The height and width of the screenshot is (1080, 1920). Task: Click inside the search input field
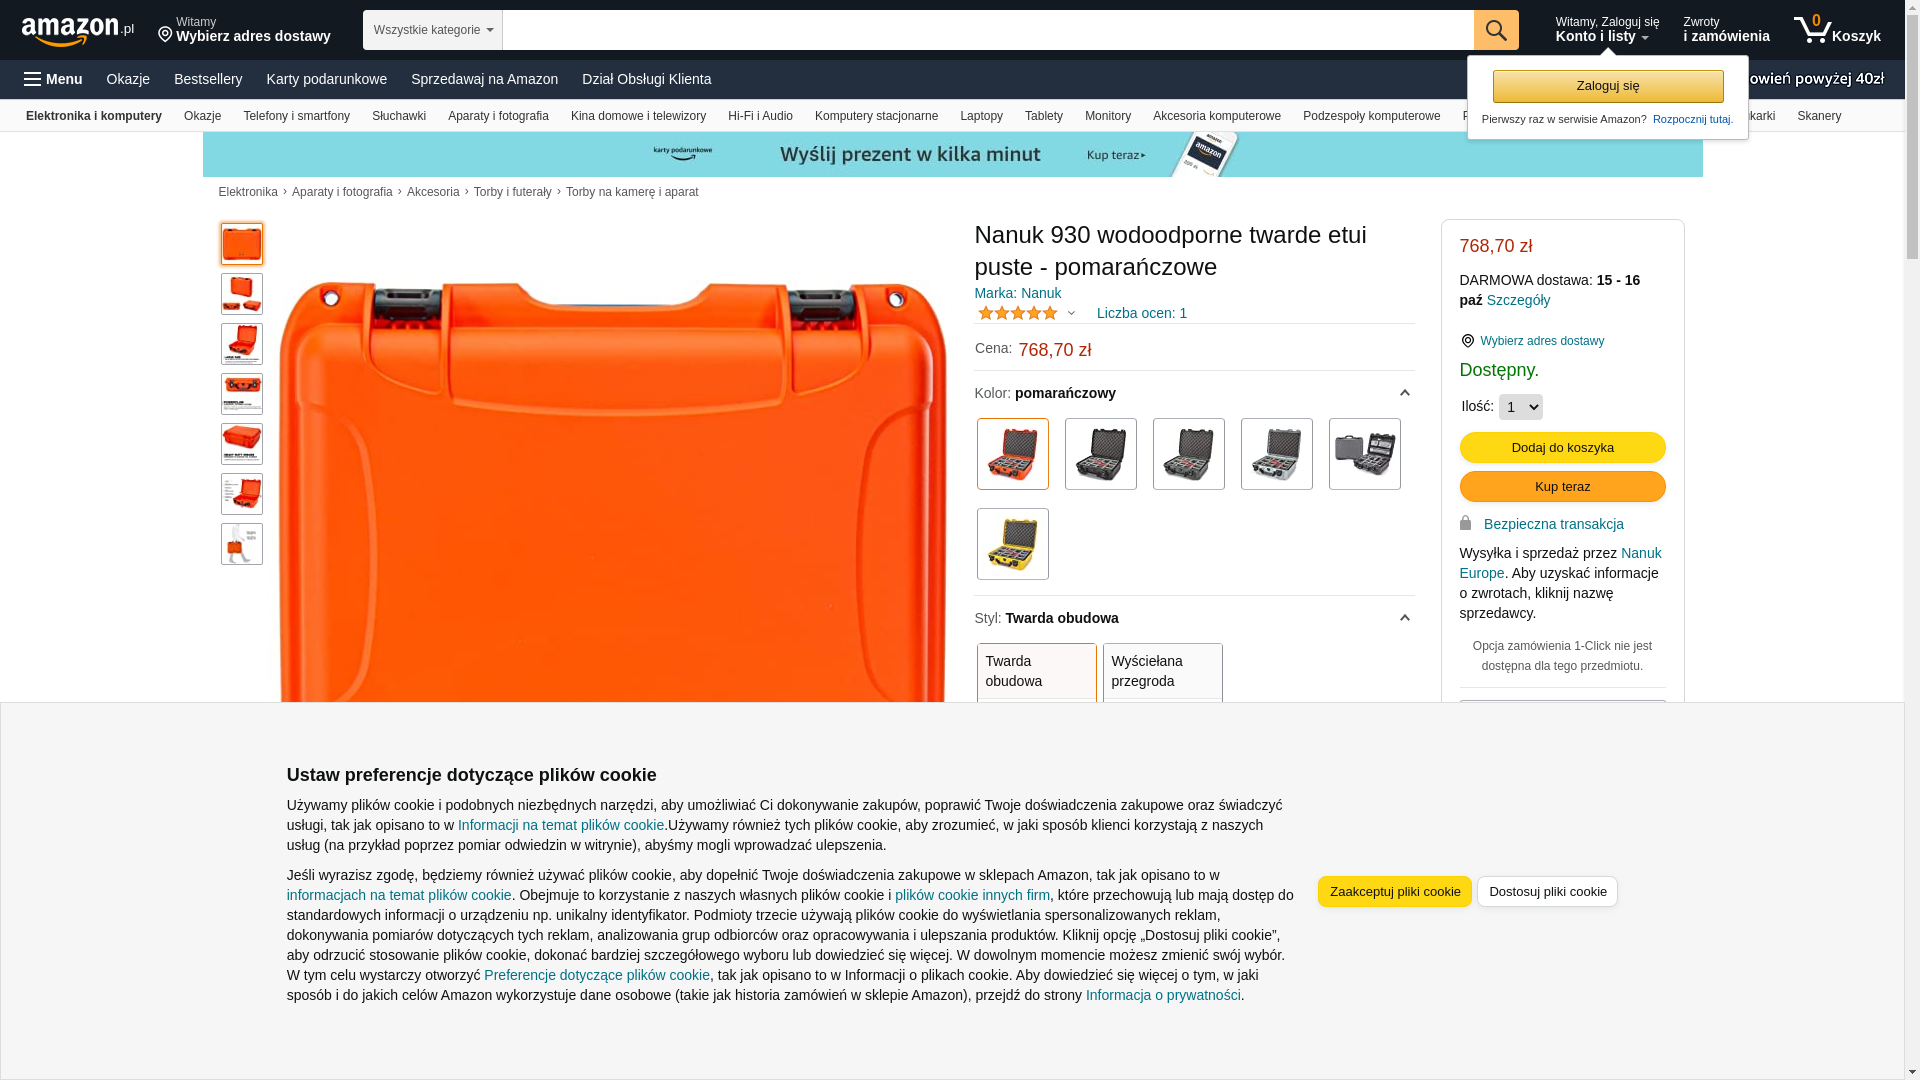point(987,30)
